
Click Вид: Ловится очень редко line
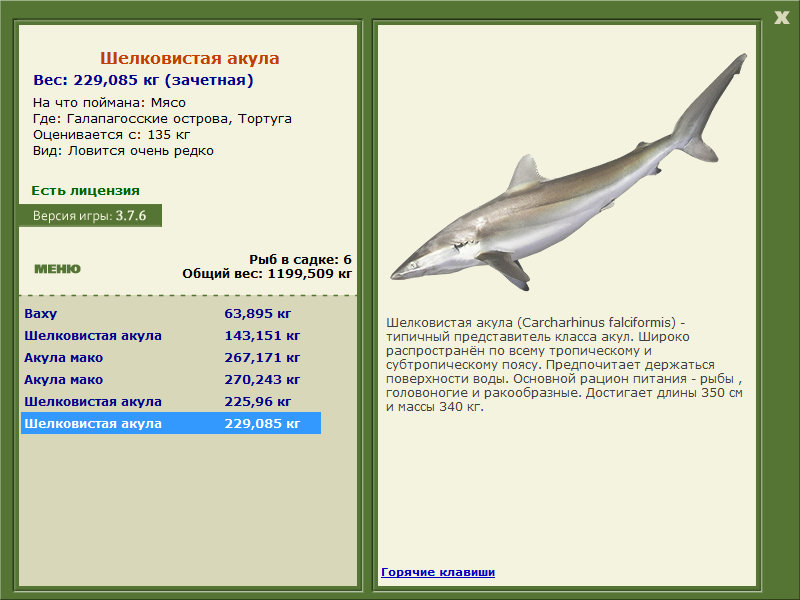coord(123,151)
